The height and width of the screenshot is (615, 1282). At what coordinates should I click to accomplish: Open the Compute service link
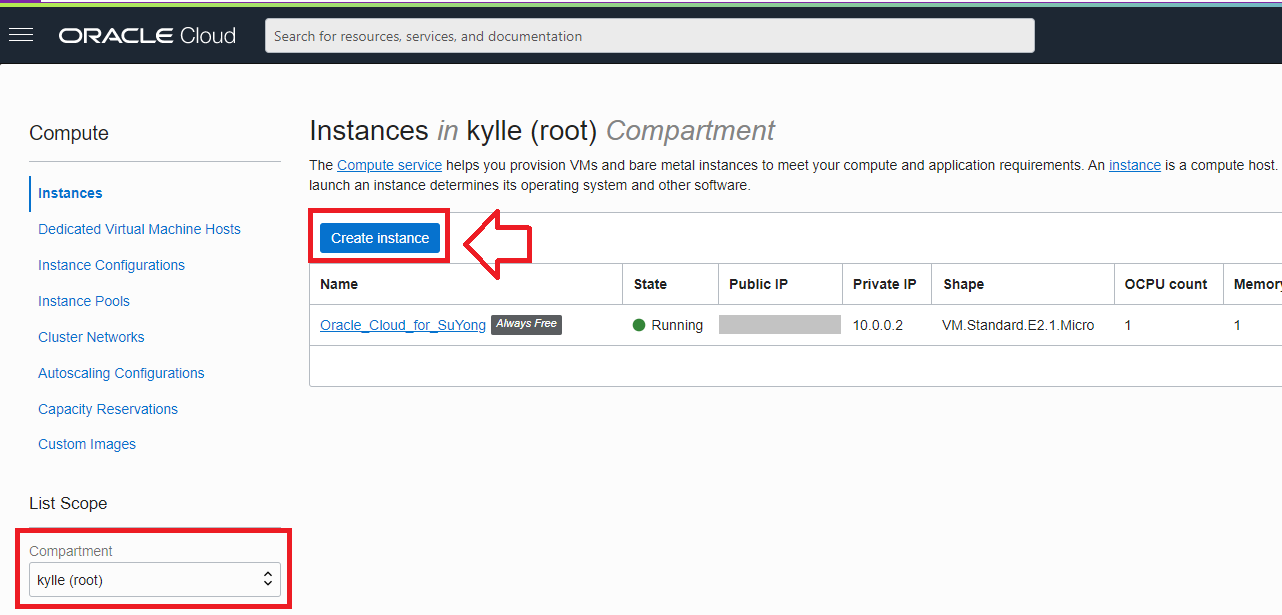(x=389, y=165)
